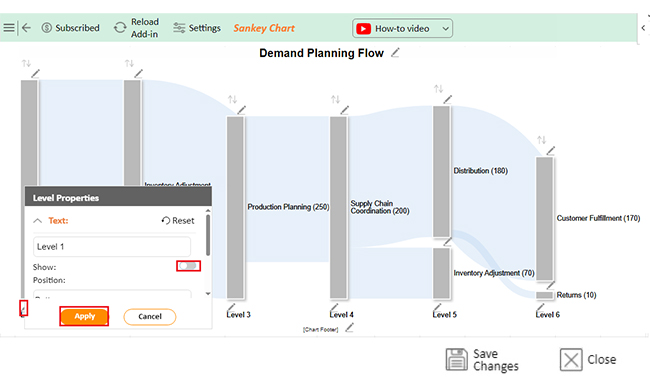Open the Position dropdown box
650x380 pixels.
[x=112, y=294]
